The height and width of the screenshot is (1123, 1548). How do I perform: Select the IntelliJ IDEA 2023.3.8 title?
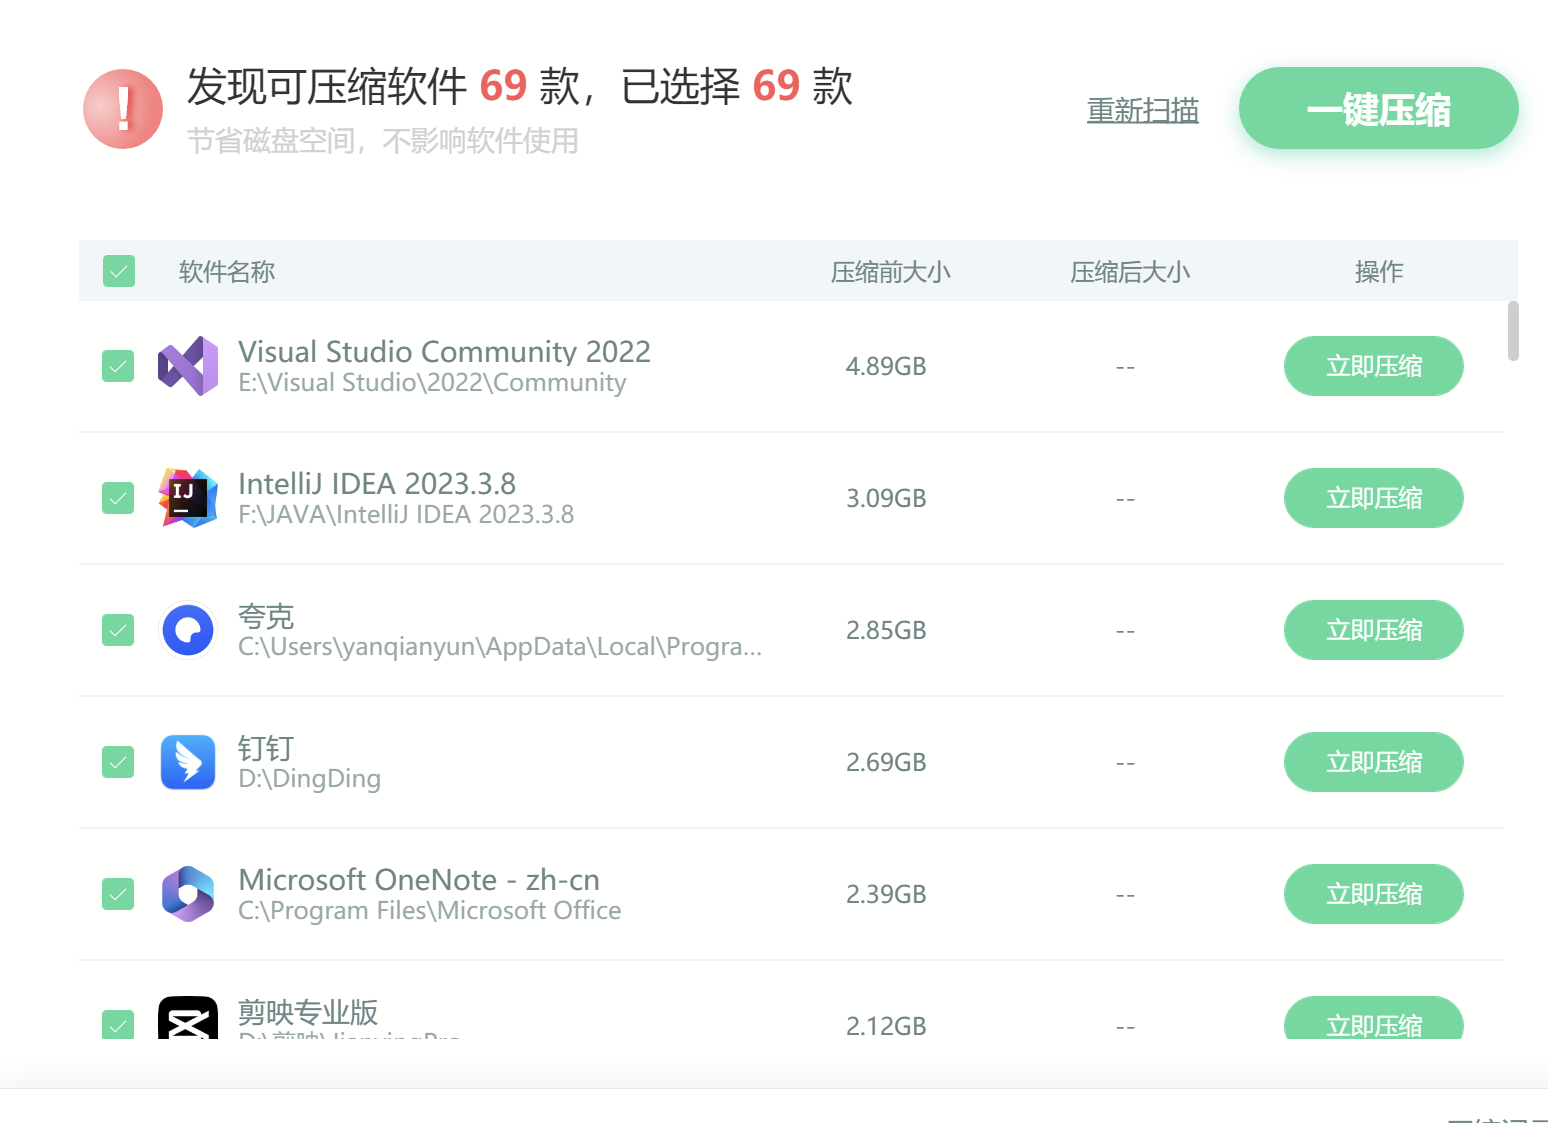(x=377, y=483)
